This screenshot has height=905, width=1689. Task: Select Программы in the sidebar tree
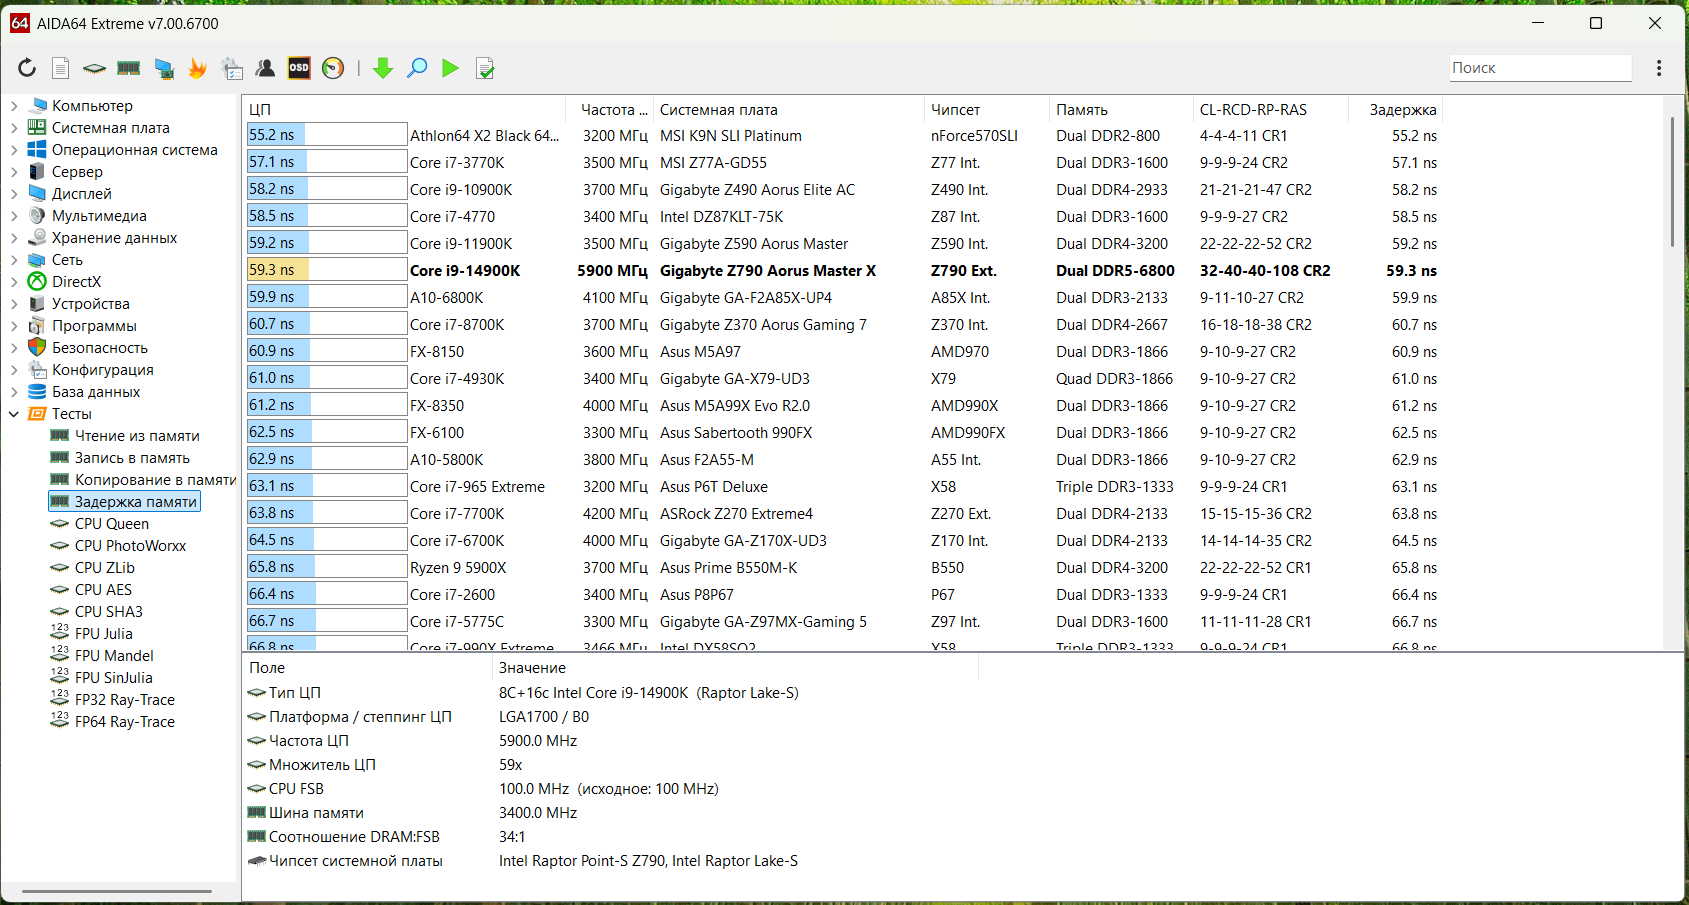point(94,326)
